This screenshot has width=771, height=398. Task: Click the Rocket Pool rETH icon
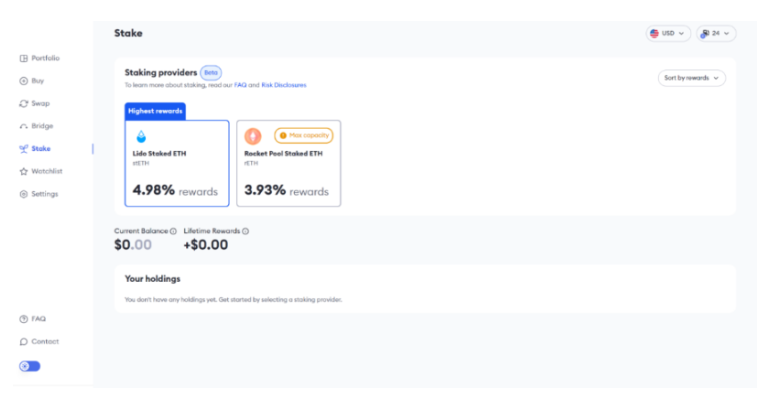coord(253,136)
